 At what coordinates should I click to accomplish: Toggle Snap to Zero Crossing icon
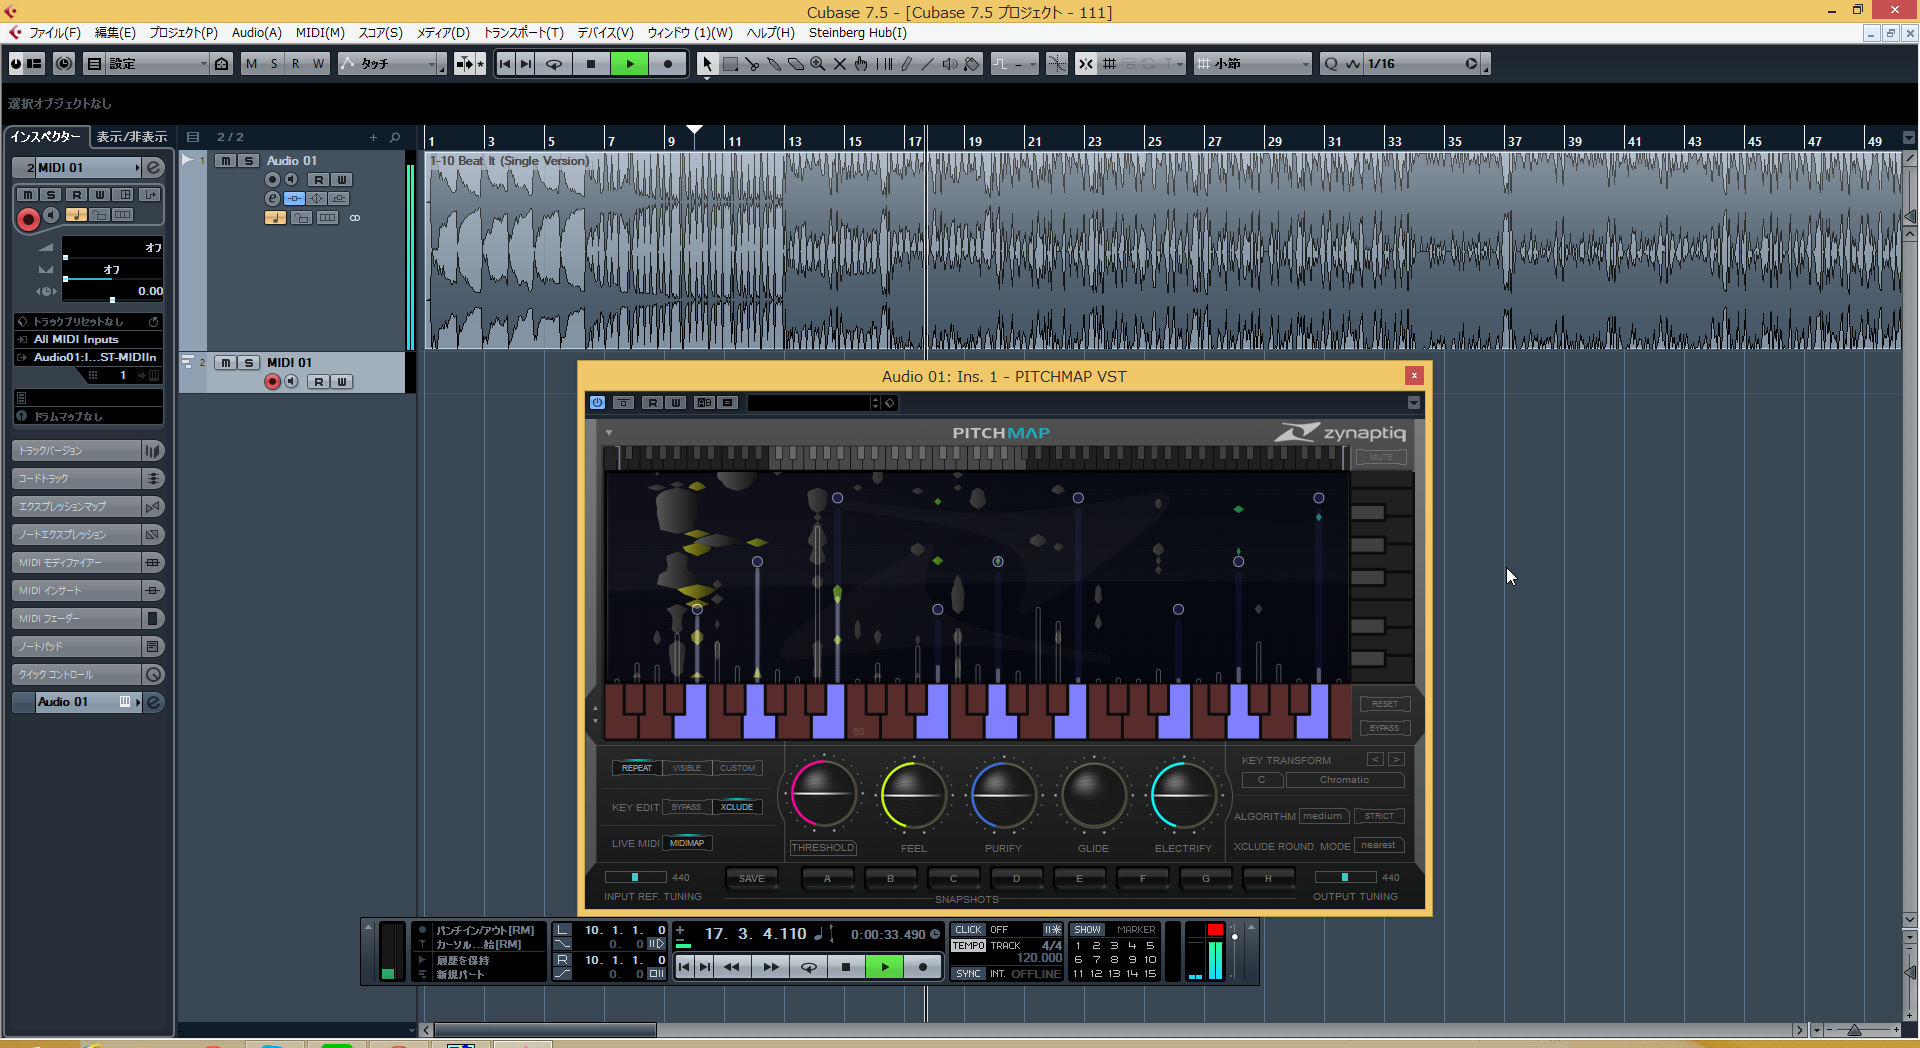pyautogui.click(x=1057, y=64)
